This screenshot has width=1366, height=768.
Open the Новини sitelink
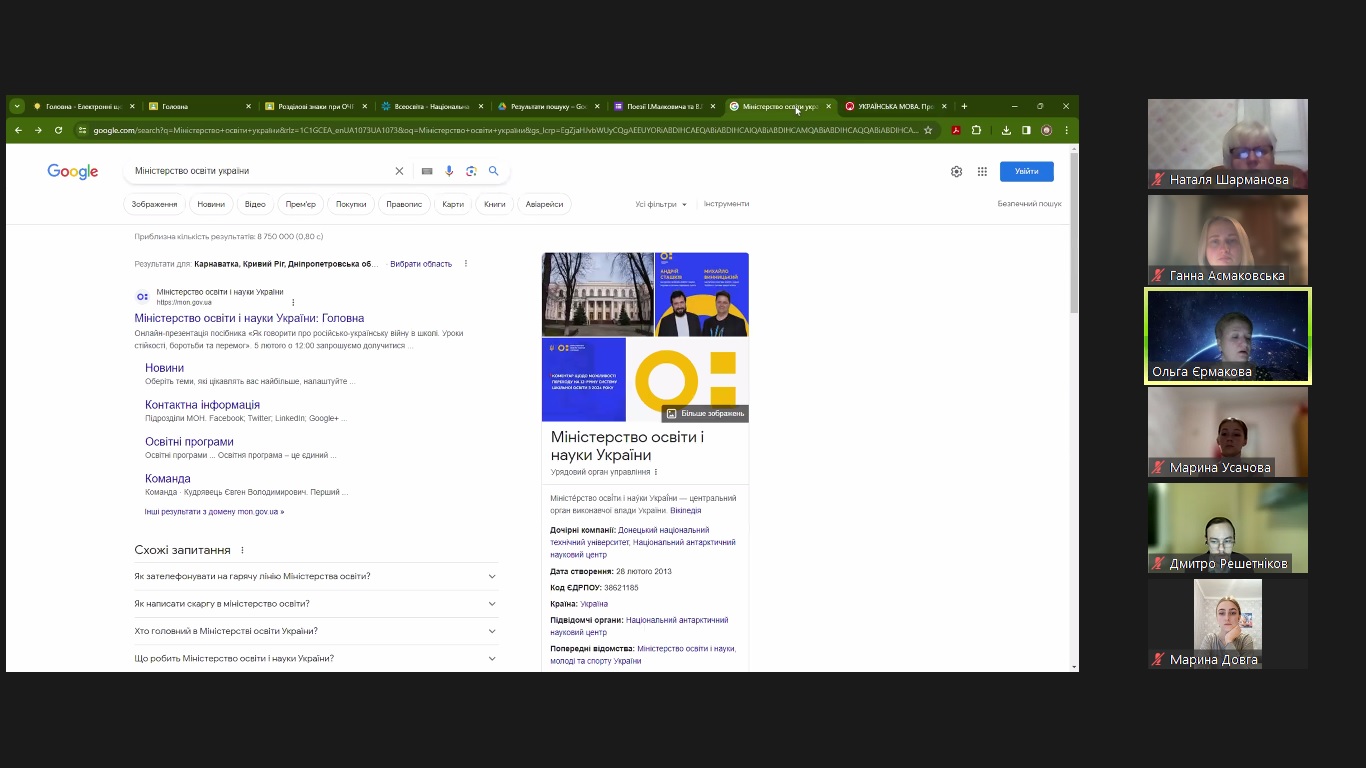[x=164, y=368]
